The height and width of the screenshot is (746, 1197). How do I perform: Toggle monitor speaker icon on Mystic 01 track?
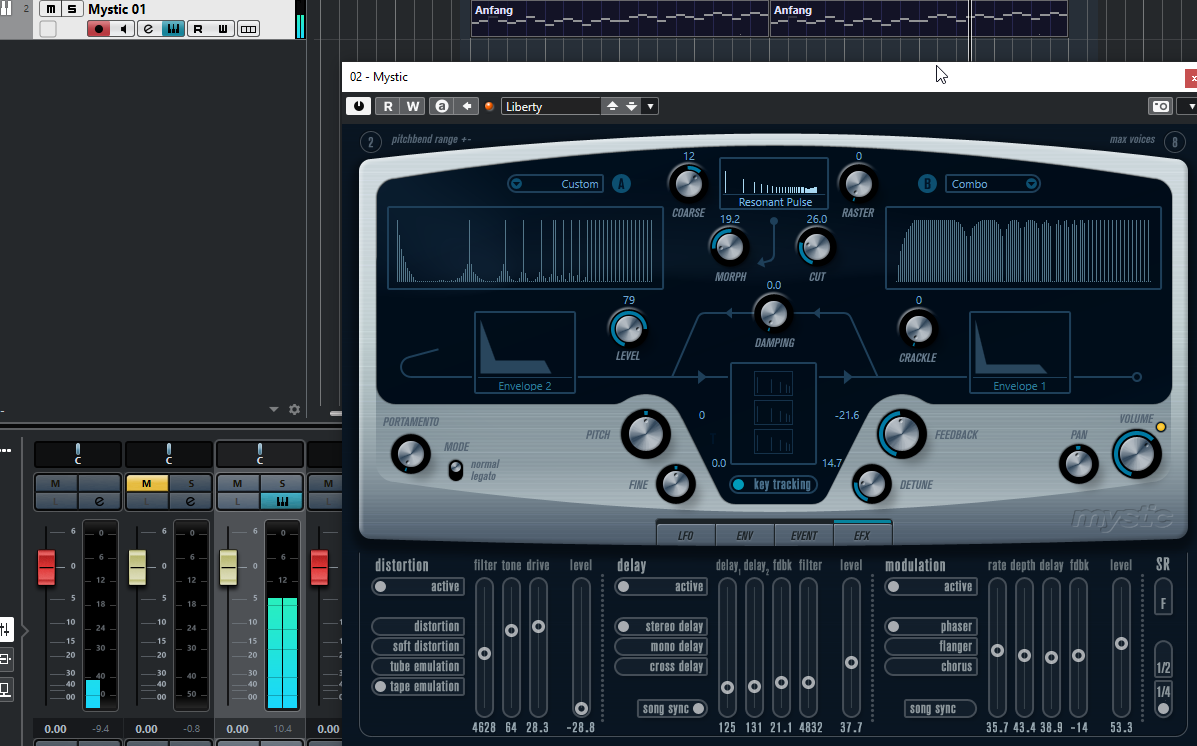point(124,29)
